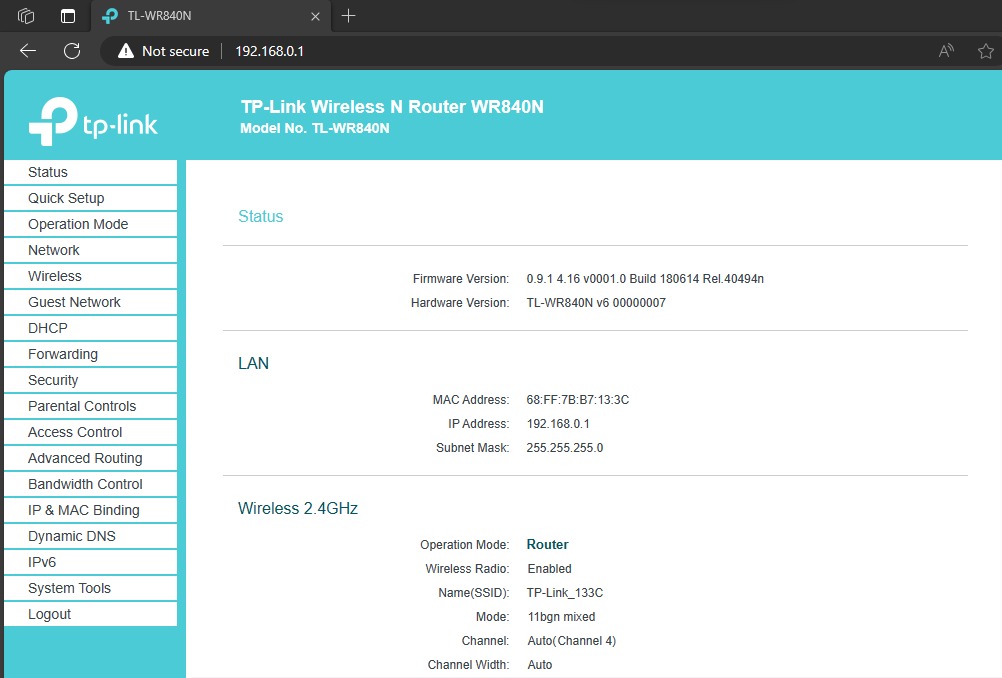Click the browser back arrow
The width and height of the screenshot is (1002, 678).
(x=27, y=51)
